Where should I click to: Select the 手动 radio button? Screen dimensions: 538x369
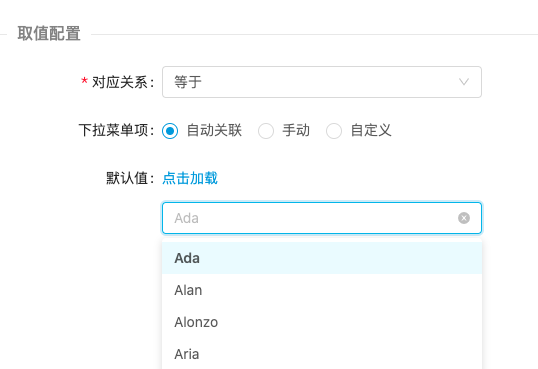tap(266, 131)
